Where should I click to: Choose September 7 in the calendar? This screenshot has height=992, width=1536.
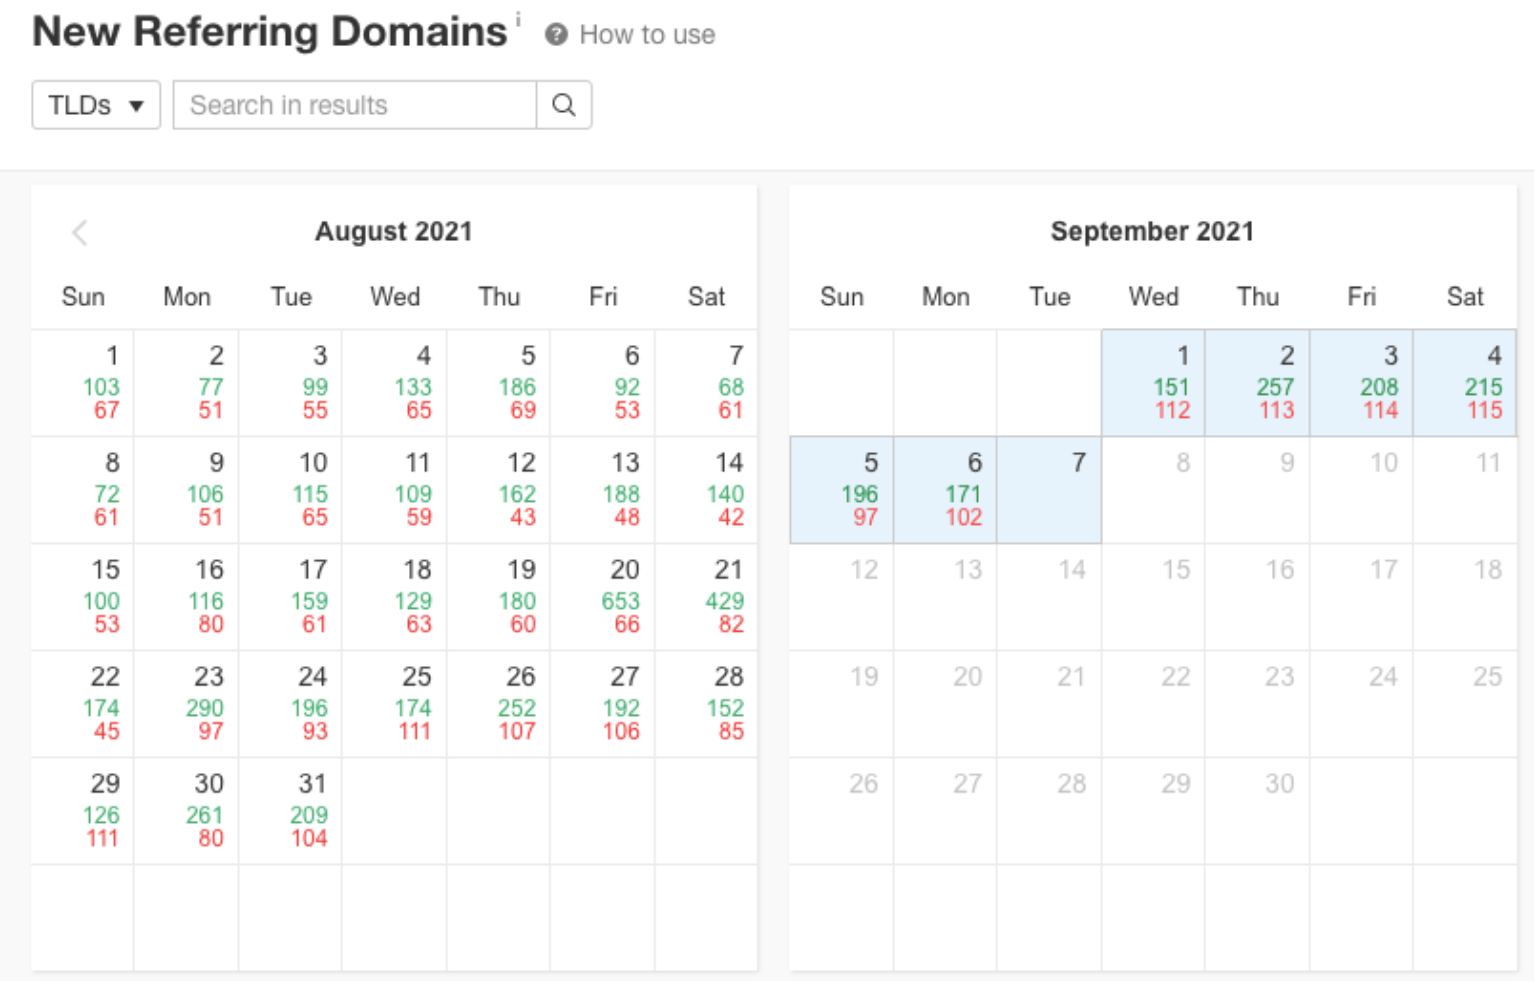click(x=1049, y=490)
